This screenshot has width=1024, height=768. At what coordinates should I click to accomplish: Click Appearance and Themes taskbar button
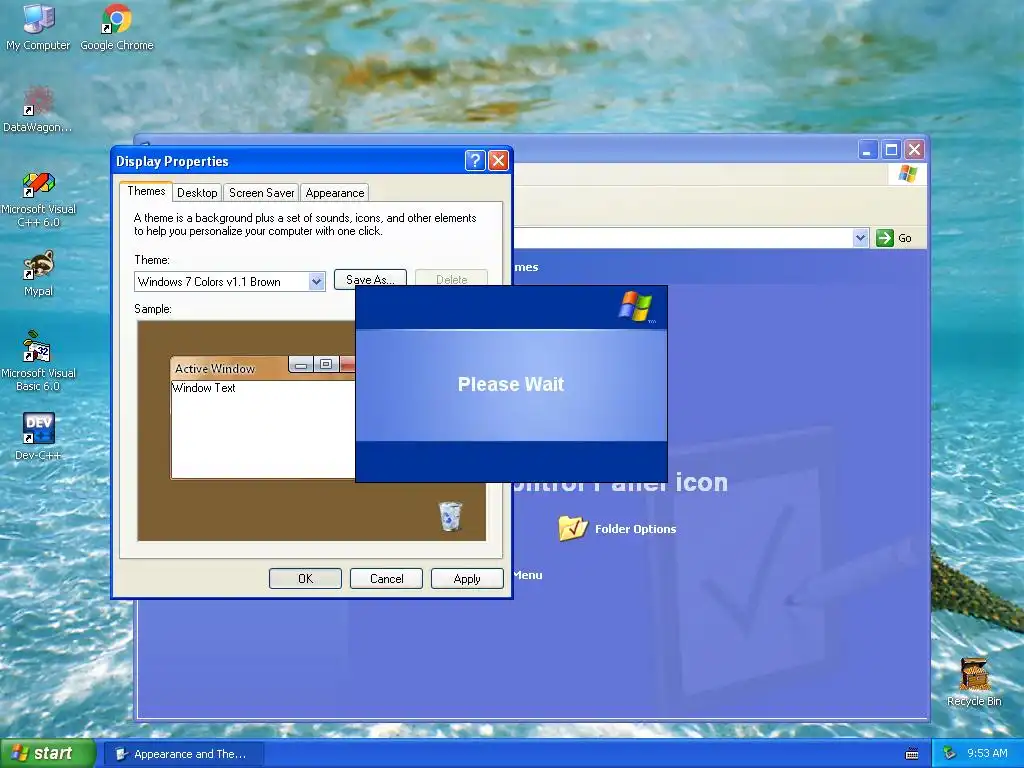(x=184, y=754)
